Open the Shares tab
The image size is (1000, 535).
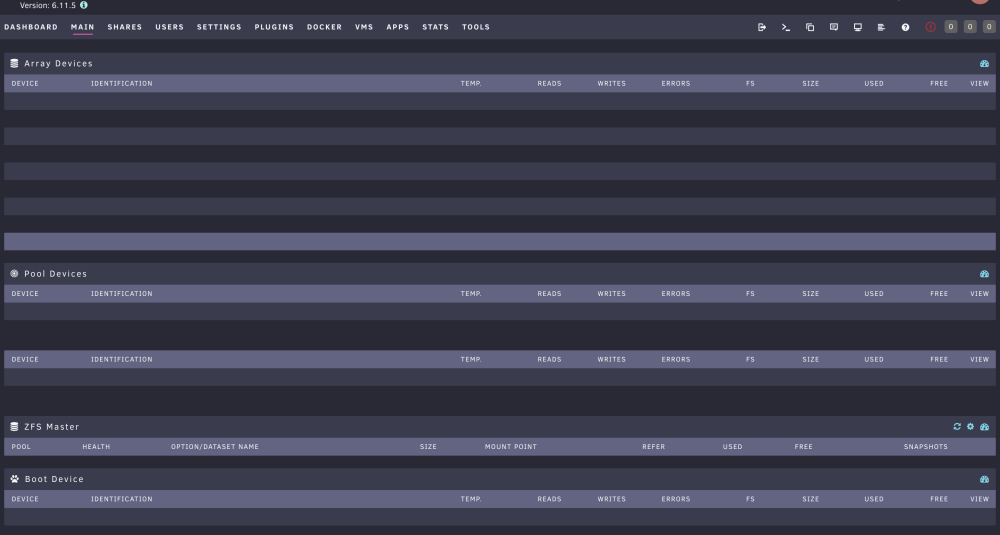point(124,27)
